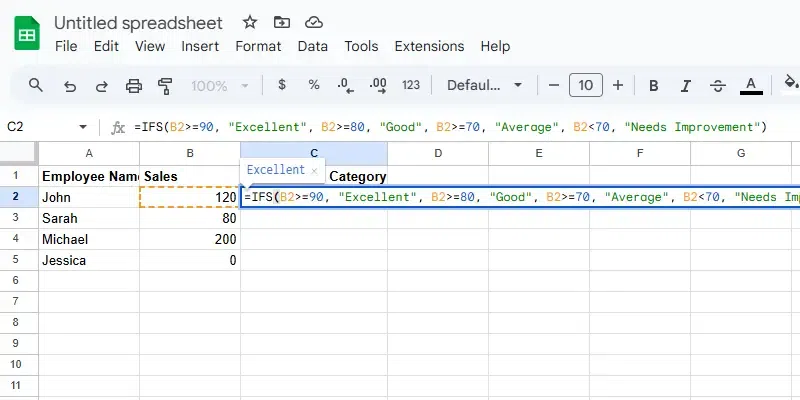The image size is (800, 400).
Task: Open the Extensions menu
Action: click(429, 46)
